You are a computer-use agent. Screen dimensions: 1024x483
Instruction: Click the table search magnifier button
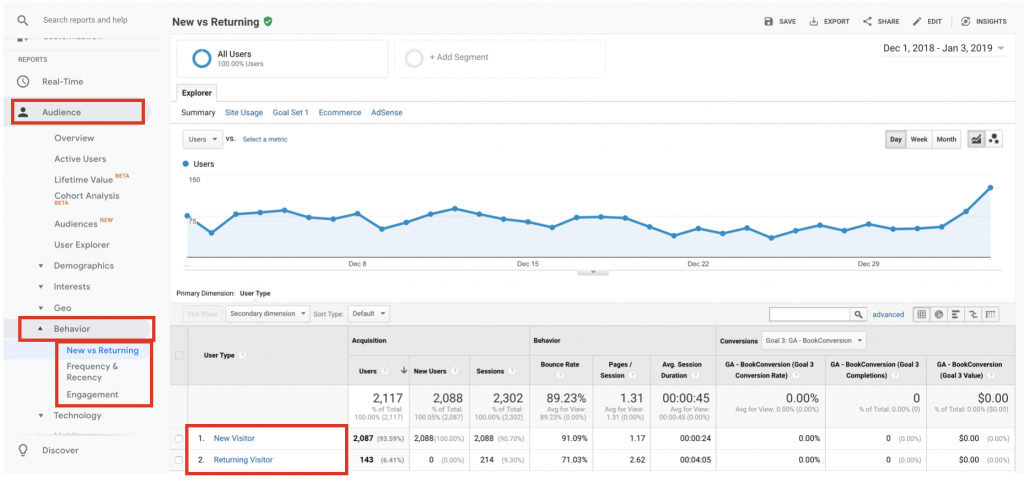coord(858,314)
